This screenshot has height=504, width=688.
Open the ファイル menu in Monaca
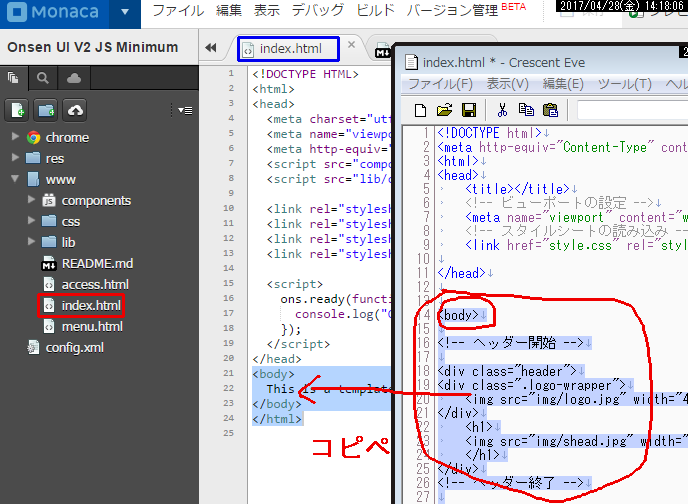tap(178, 11)
